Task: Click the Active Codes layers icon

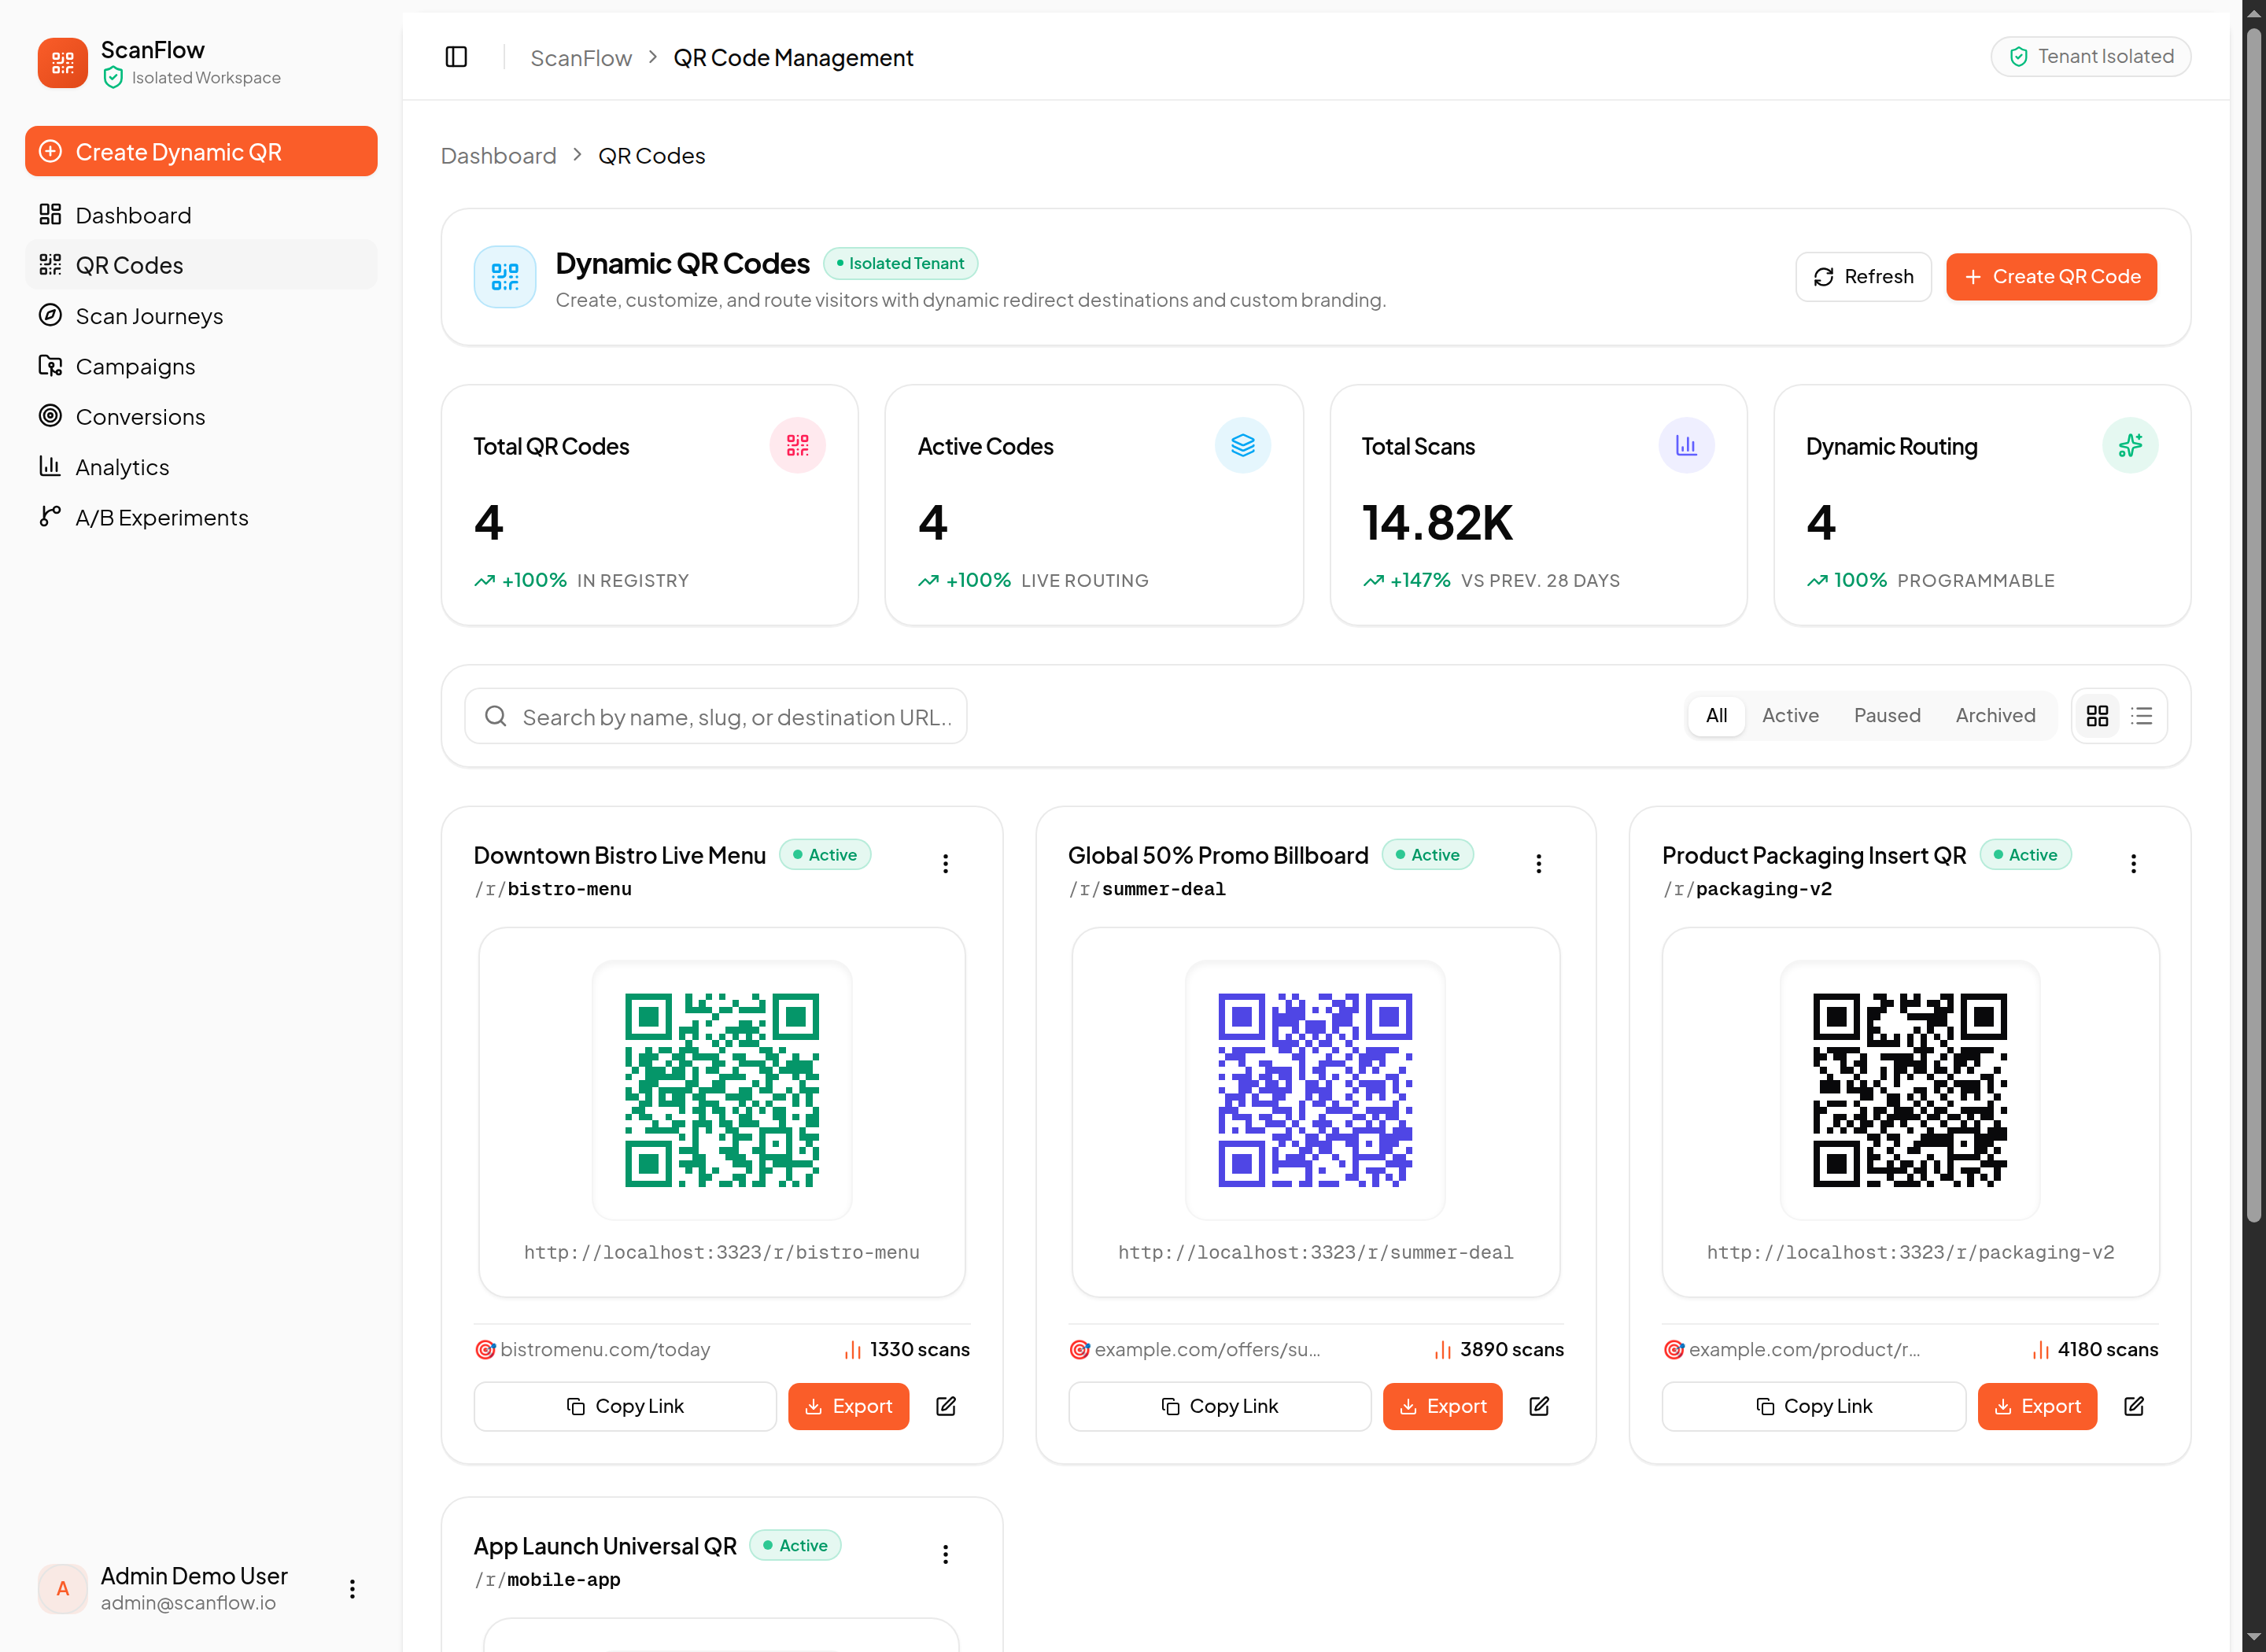Action: pos(1242,446)
